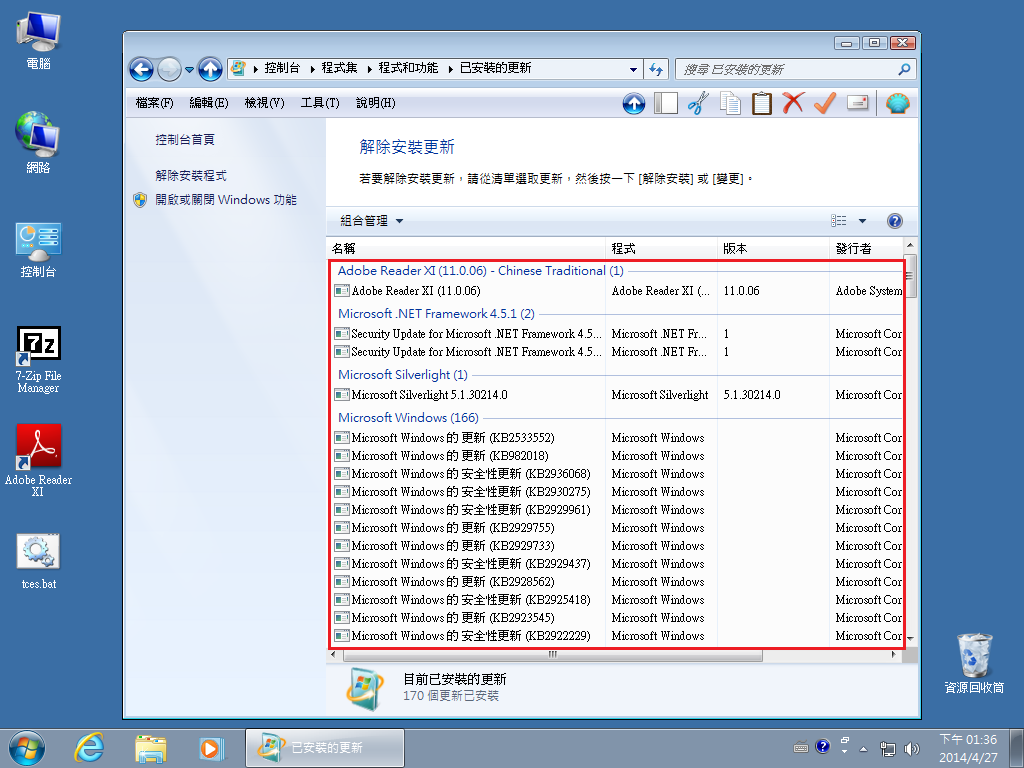1024x768 pixels.
Task: Select security update KB2929961
Action: 616,509
